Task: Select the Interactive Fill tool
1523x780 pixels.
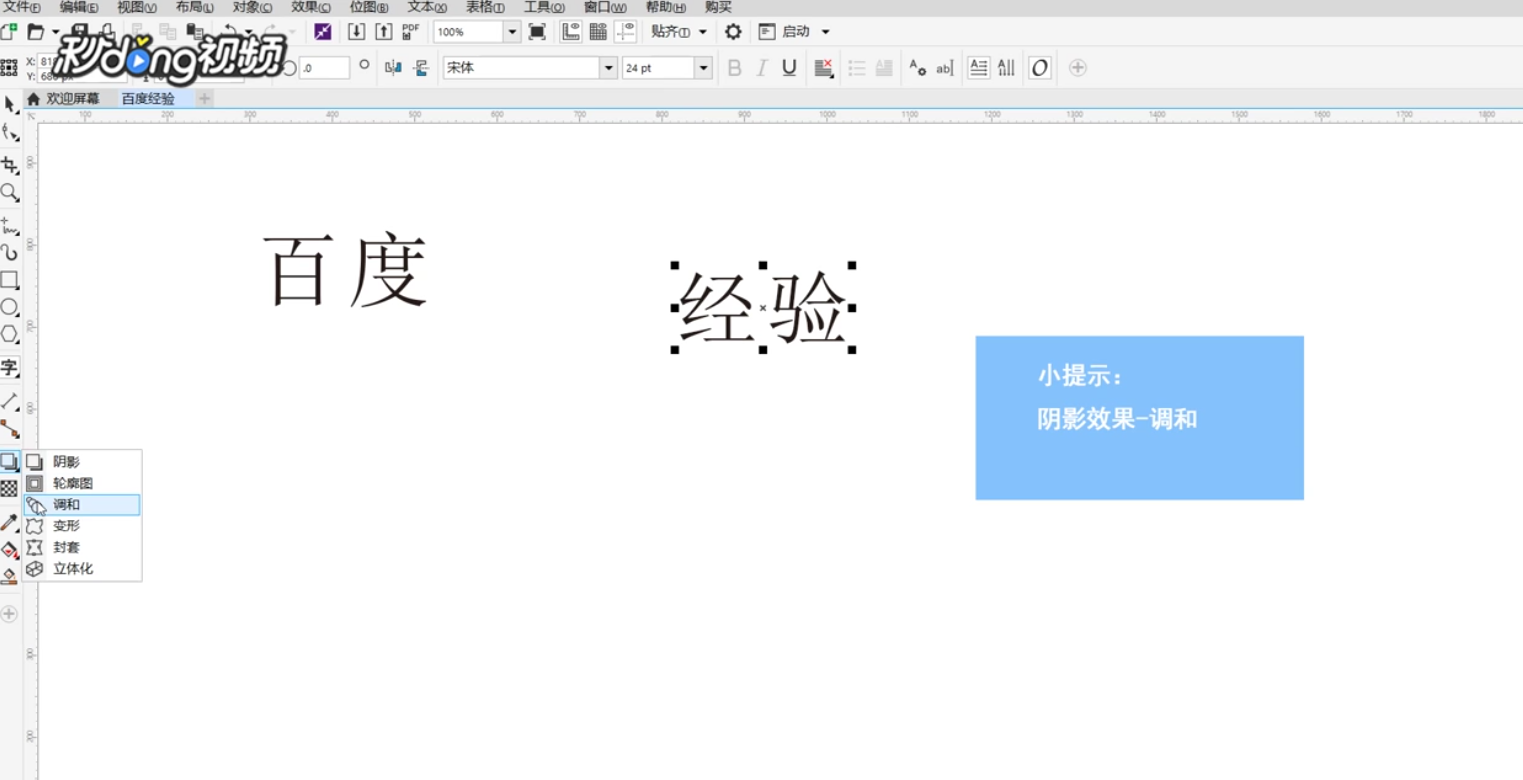Action: click(10, 549)
